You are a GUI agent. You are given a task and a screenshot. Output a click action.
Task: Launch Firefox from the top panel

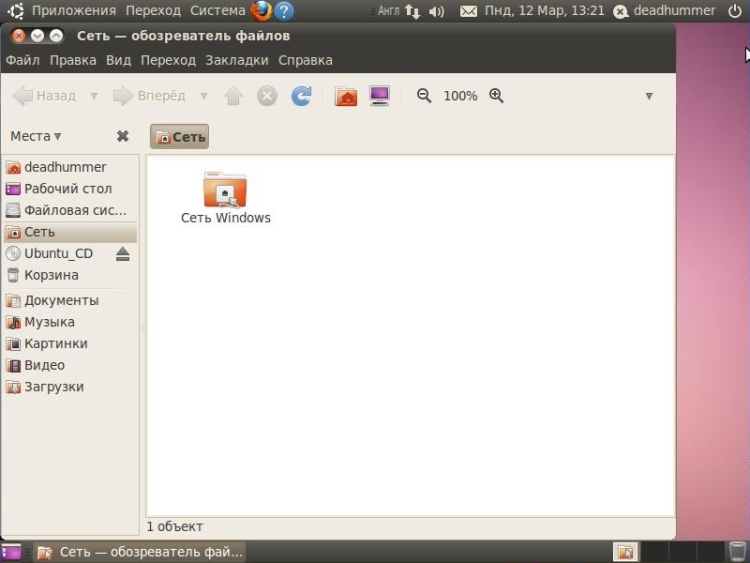(x=261, y=11)
